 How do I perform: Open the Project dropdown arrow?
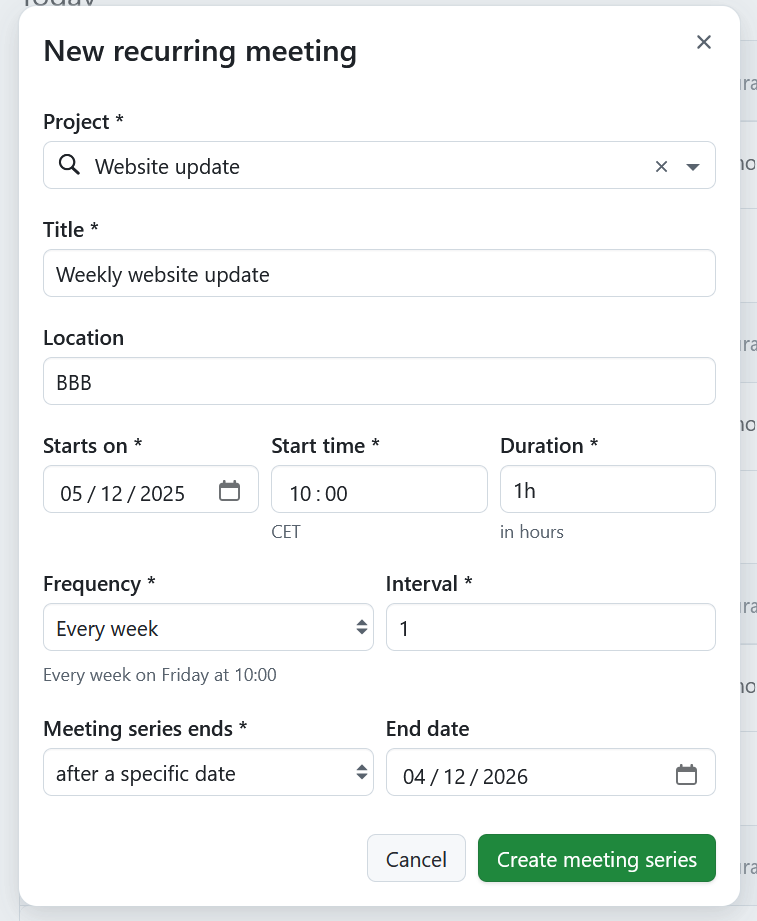click(x=693, y=166)
